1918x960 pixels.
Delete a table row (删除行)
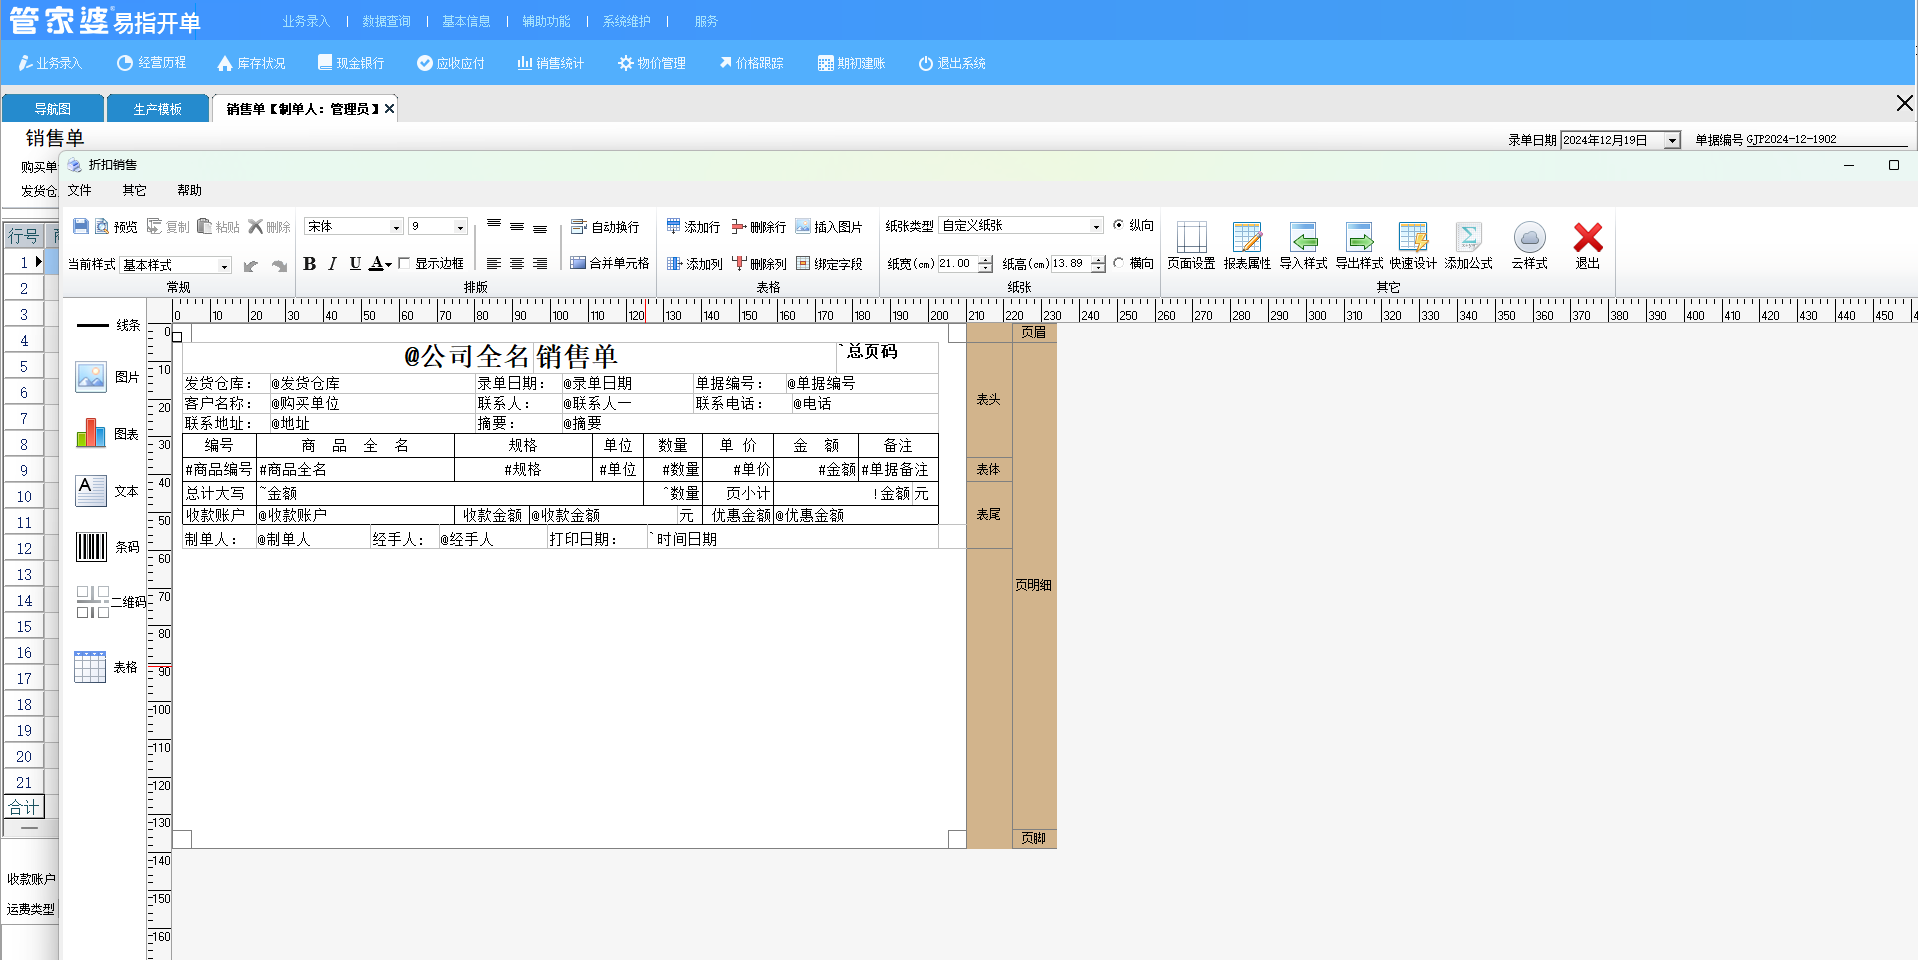758,227
